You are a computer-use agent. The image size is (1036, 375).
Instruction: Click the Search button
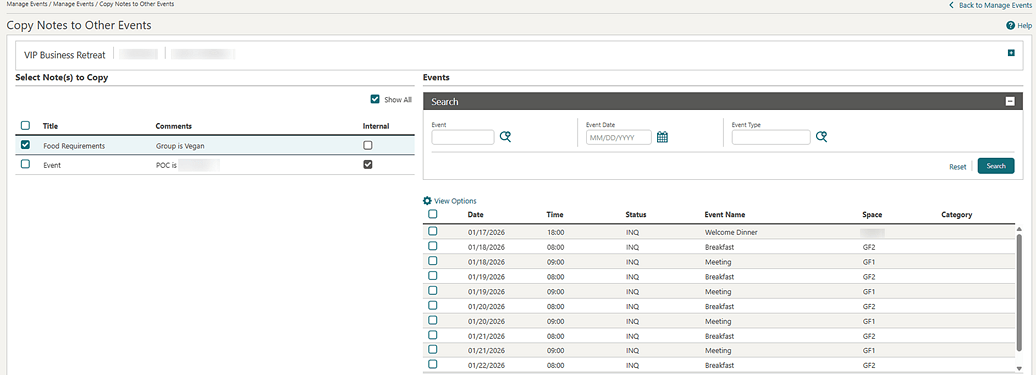tap(996, 166)
